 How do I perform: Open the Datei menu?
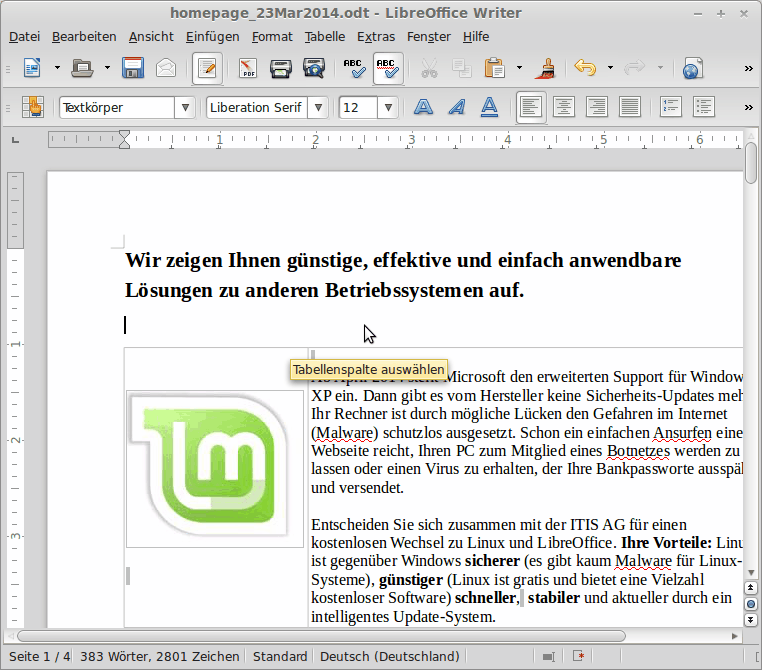click(24, 37)
